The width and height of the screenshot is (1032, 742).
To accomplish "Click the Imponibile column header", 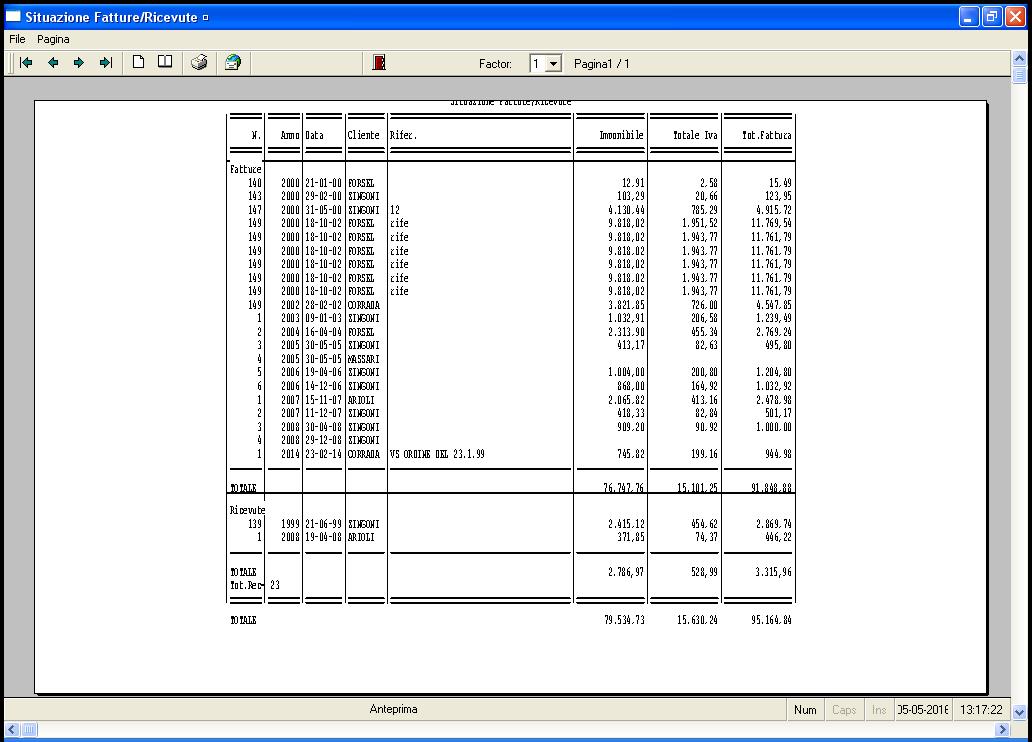I will (x=621, y=135).
